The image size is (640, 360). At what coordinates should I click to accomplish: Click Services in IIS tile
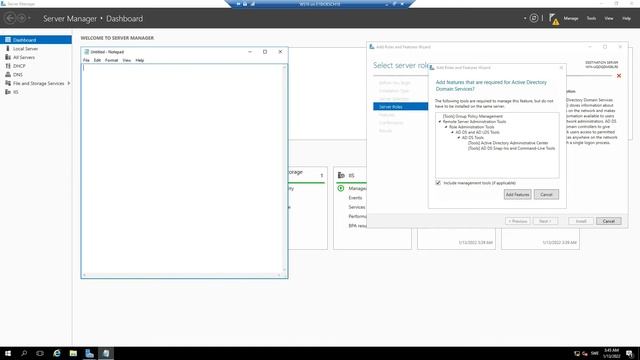pos(357,207)
